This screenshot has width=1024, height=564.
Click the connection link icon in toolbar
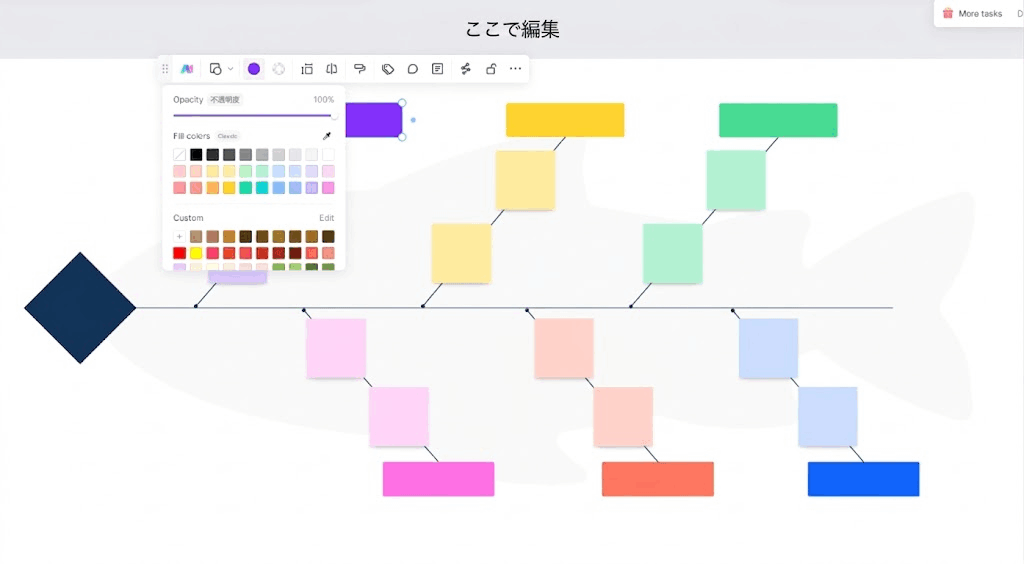(x=466, y=69)
